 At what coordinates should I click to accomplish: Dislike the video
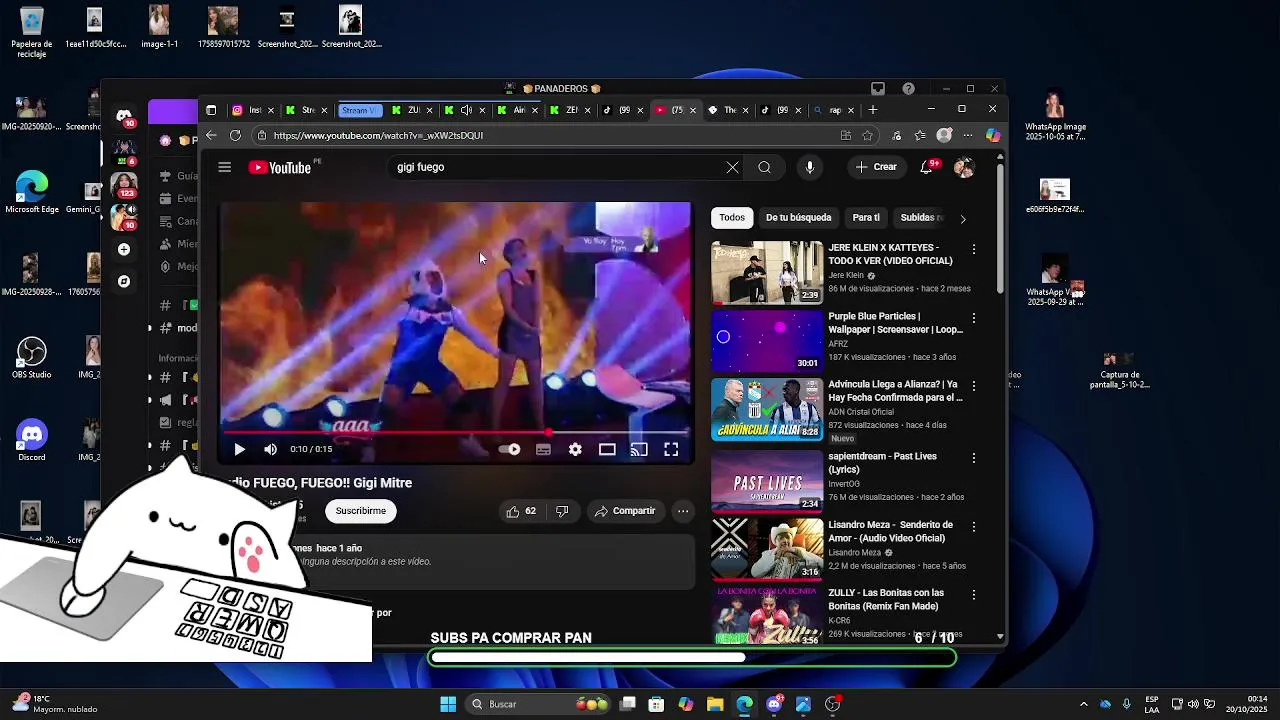[x=562, y=511]
